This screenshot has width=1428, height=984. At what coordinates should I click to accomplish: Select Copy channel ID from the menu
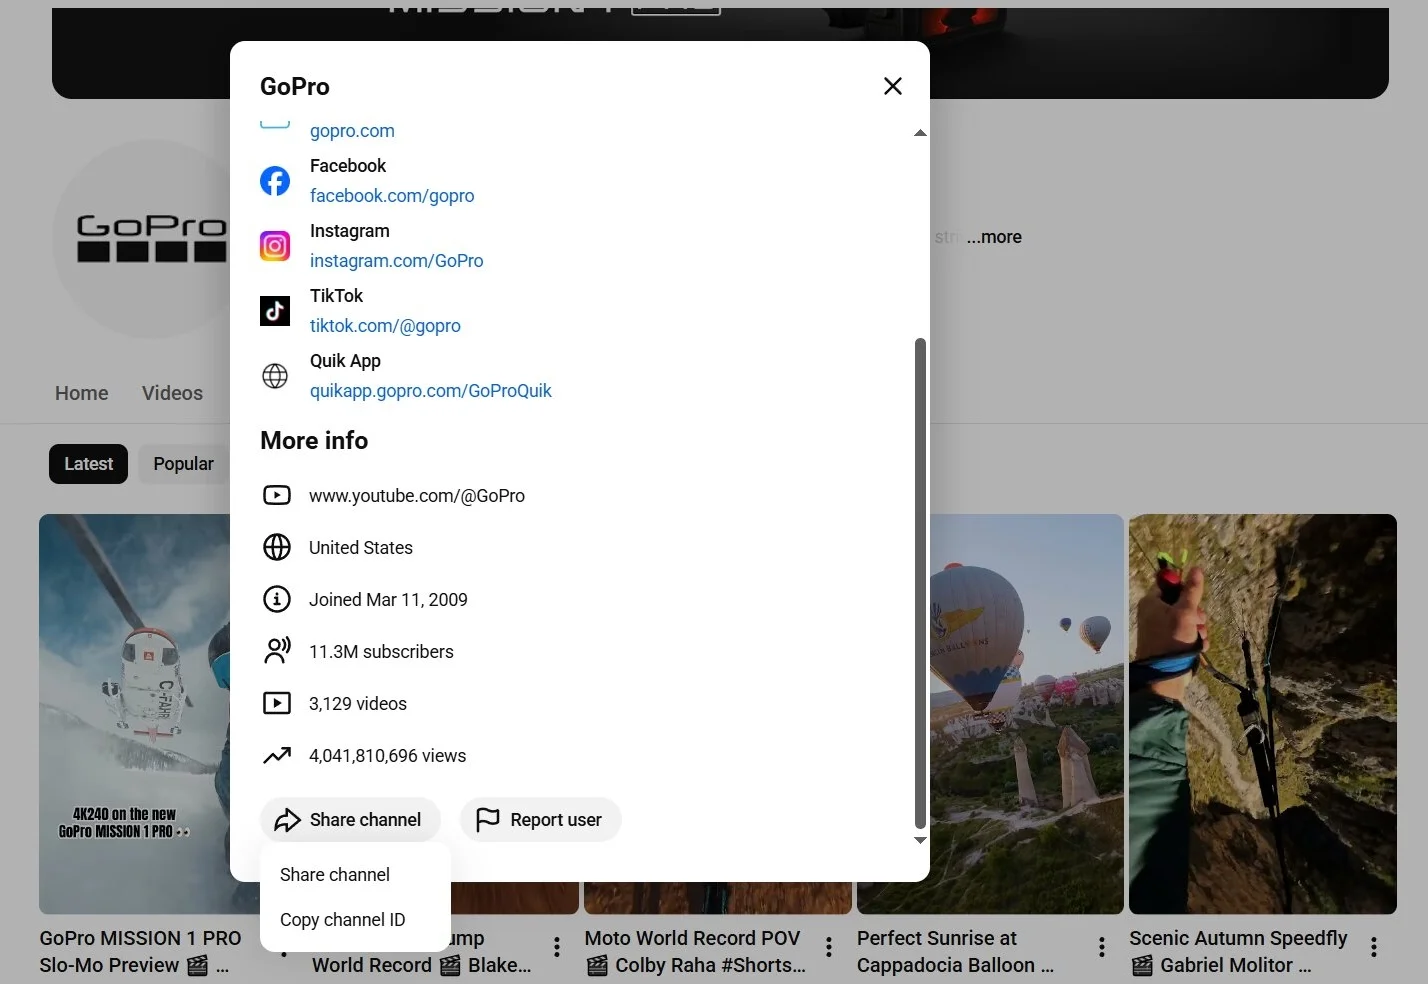point(355,920)
